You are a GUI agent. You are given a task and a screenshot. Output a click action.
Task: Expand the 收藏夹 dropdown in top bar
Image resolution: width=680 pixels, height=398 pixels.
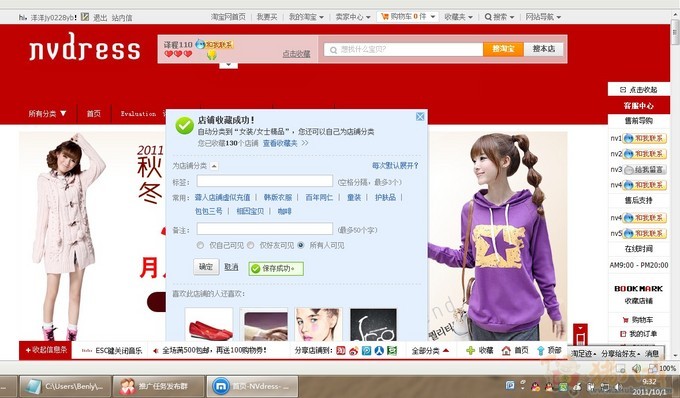458,17
